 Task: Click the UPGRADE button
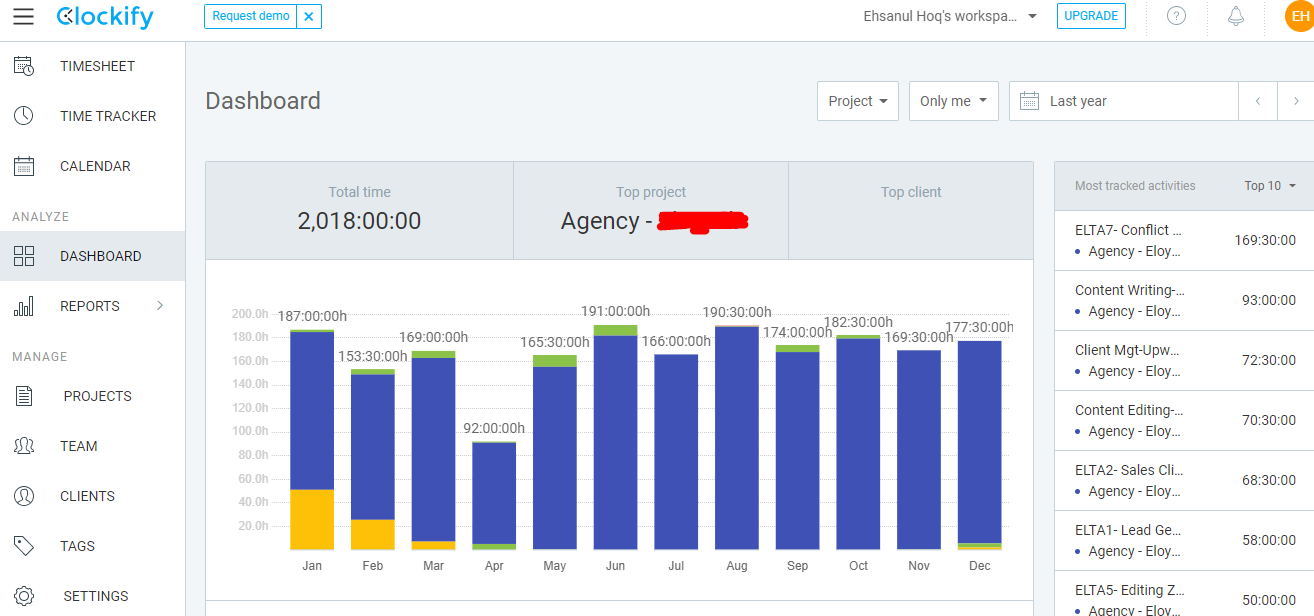[x=1091, y=16]
